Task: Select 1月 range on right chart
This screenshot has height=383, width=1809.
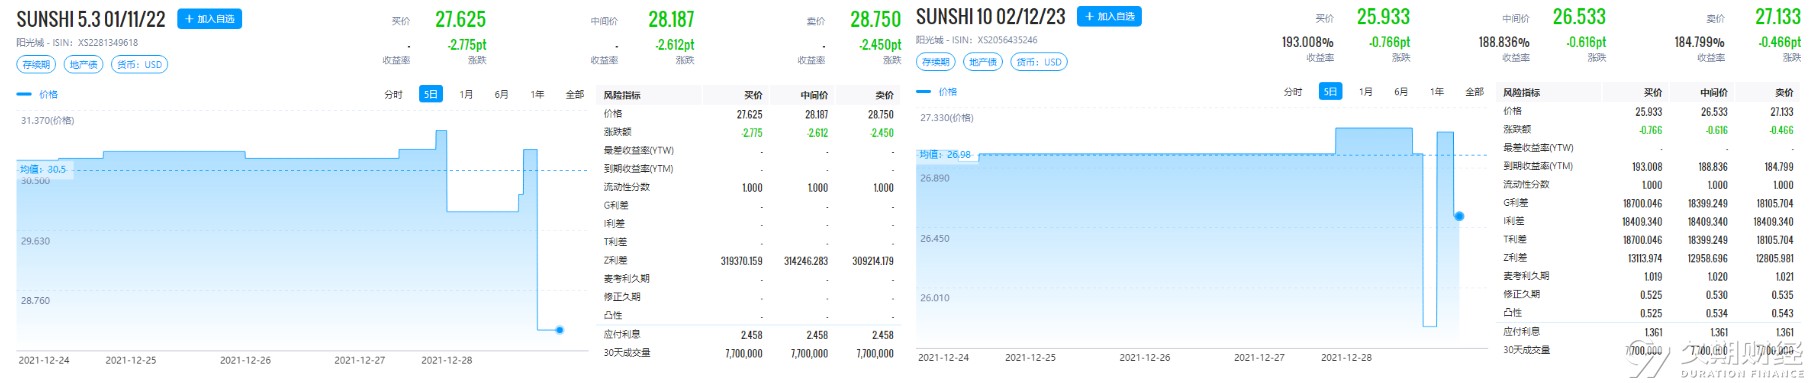Action: 1366,92
